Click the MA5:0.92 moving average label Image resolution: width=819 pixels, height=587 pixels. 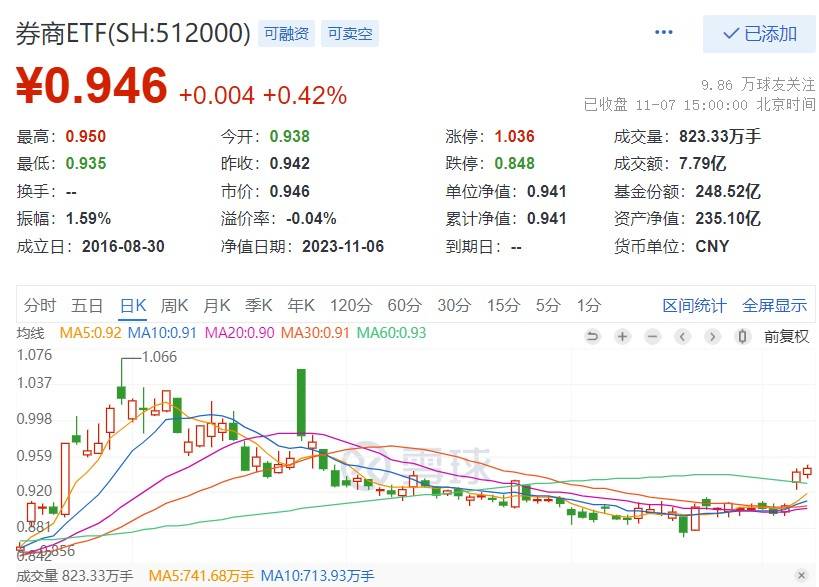click(x=91, y=332)
